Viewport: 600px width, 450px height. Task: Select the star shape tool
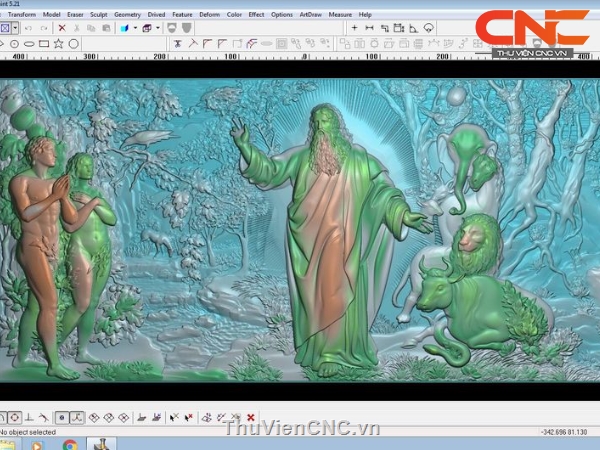pos(59,43)
